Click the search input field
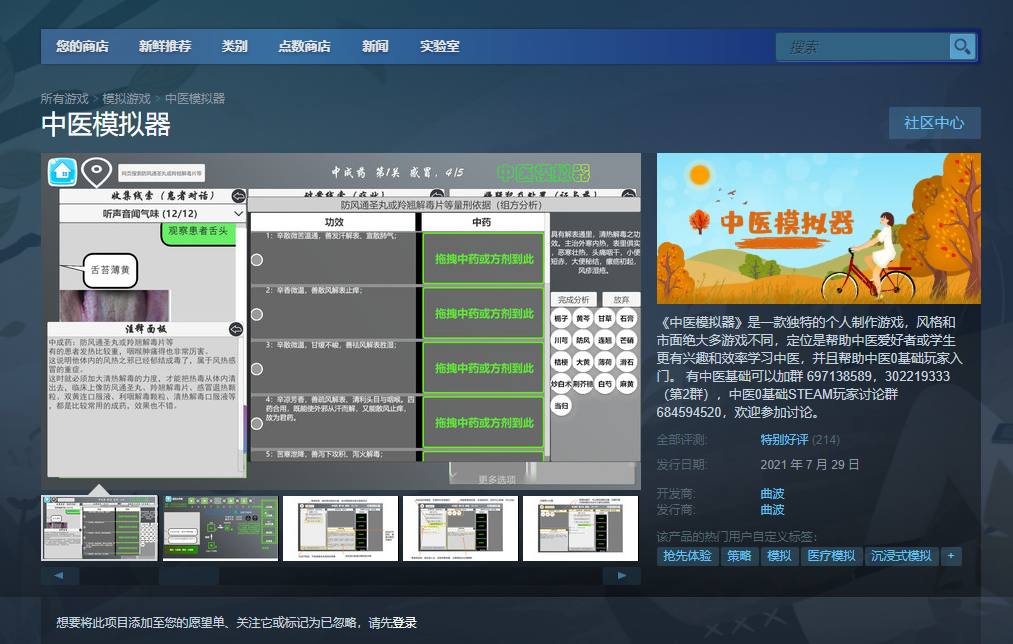Viewport: 1013px width, 644px height. (863, 47)
